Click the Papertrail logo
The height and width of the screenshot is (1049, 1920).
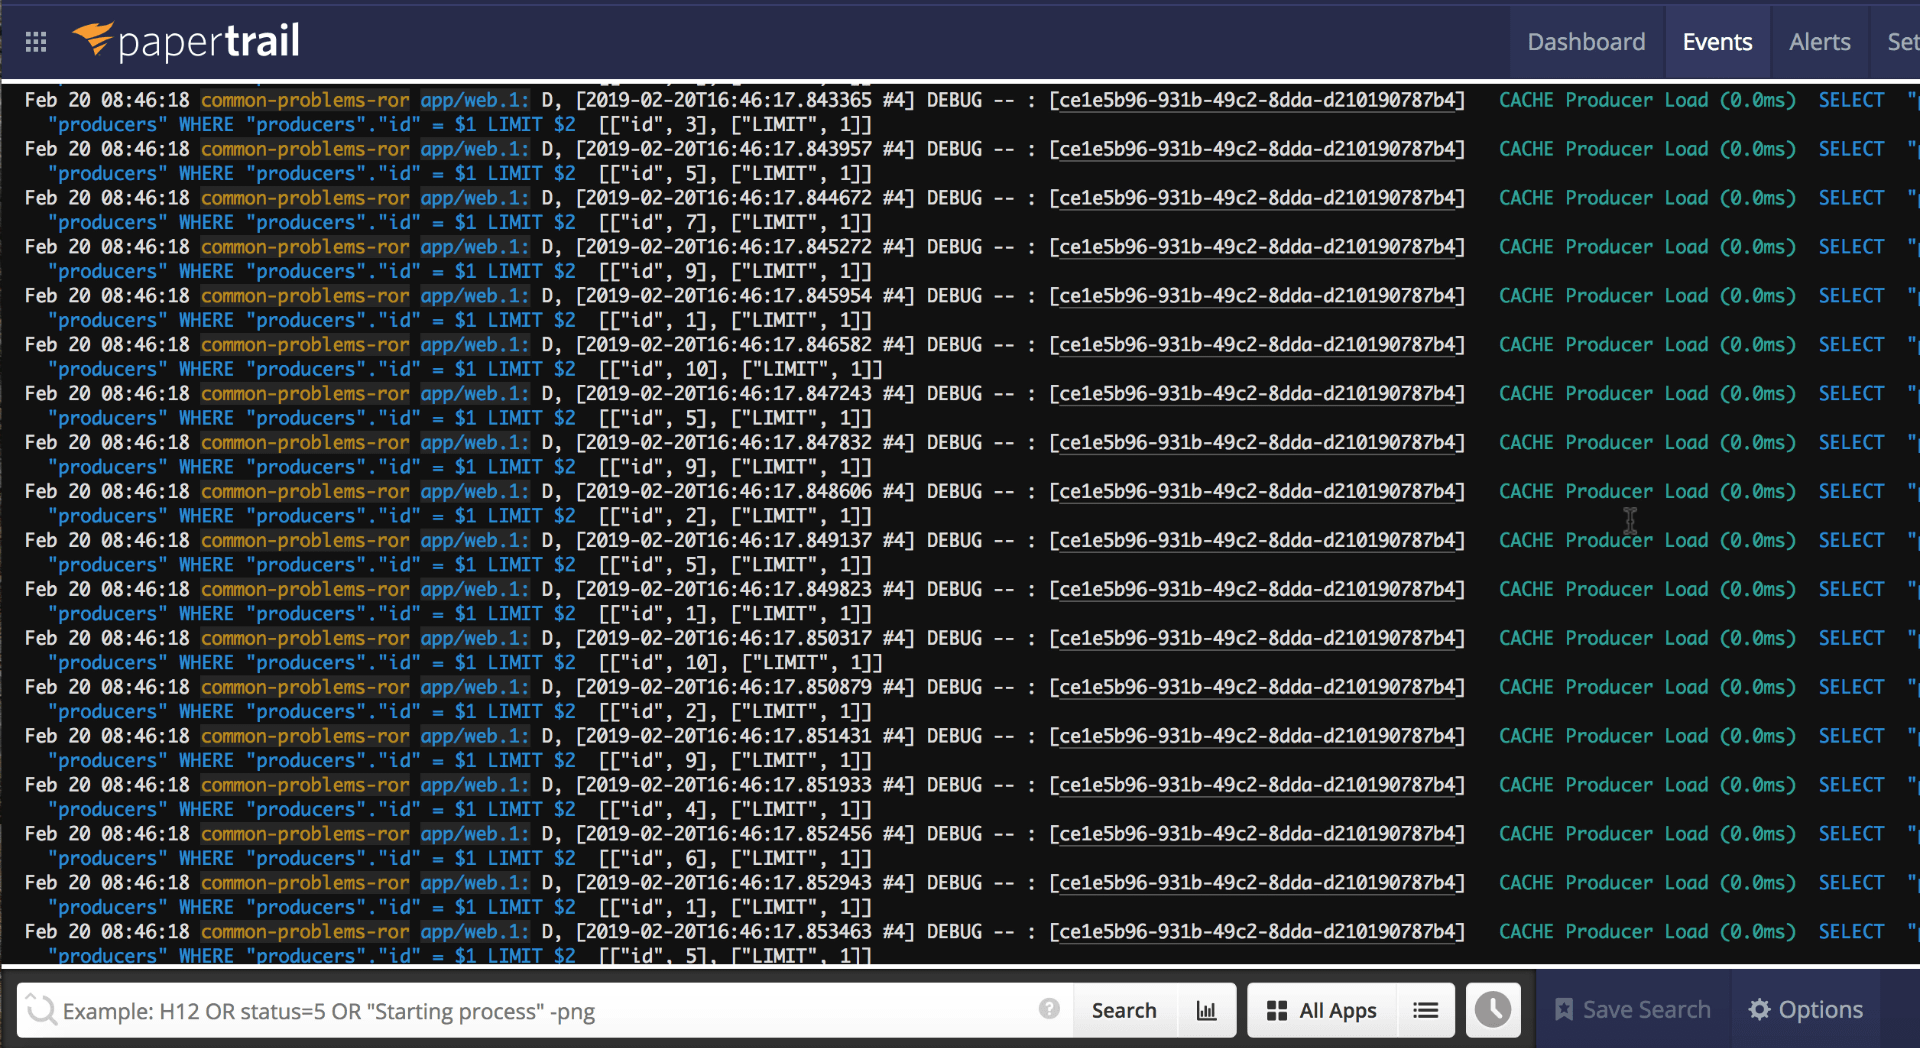(x=186, y=41)
